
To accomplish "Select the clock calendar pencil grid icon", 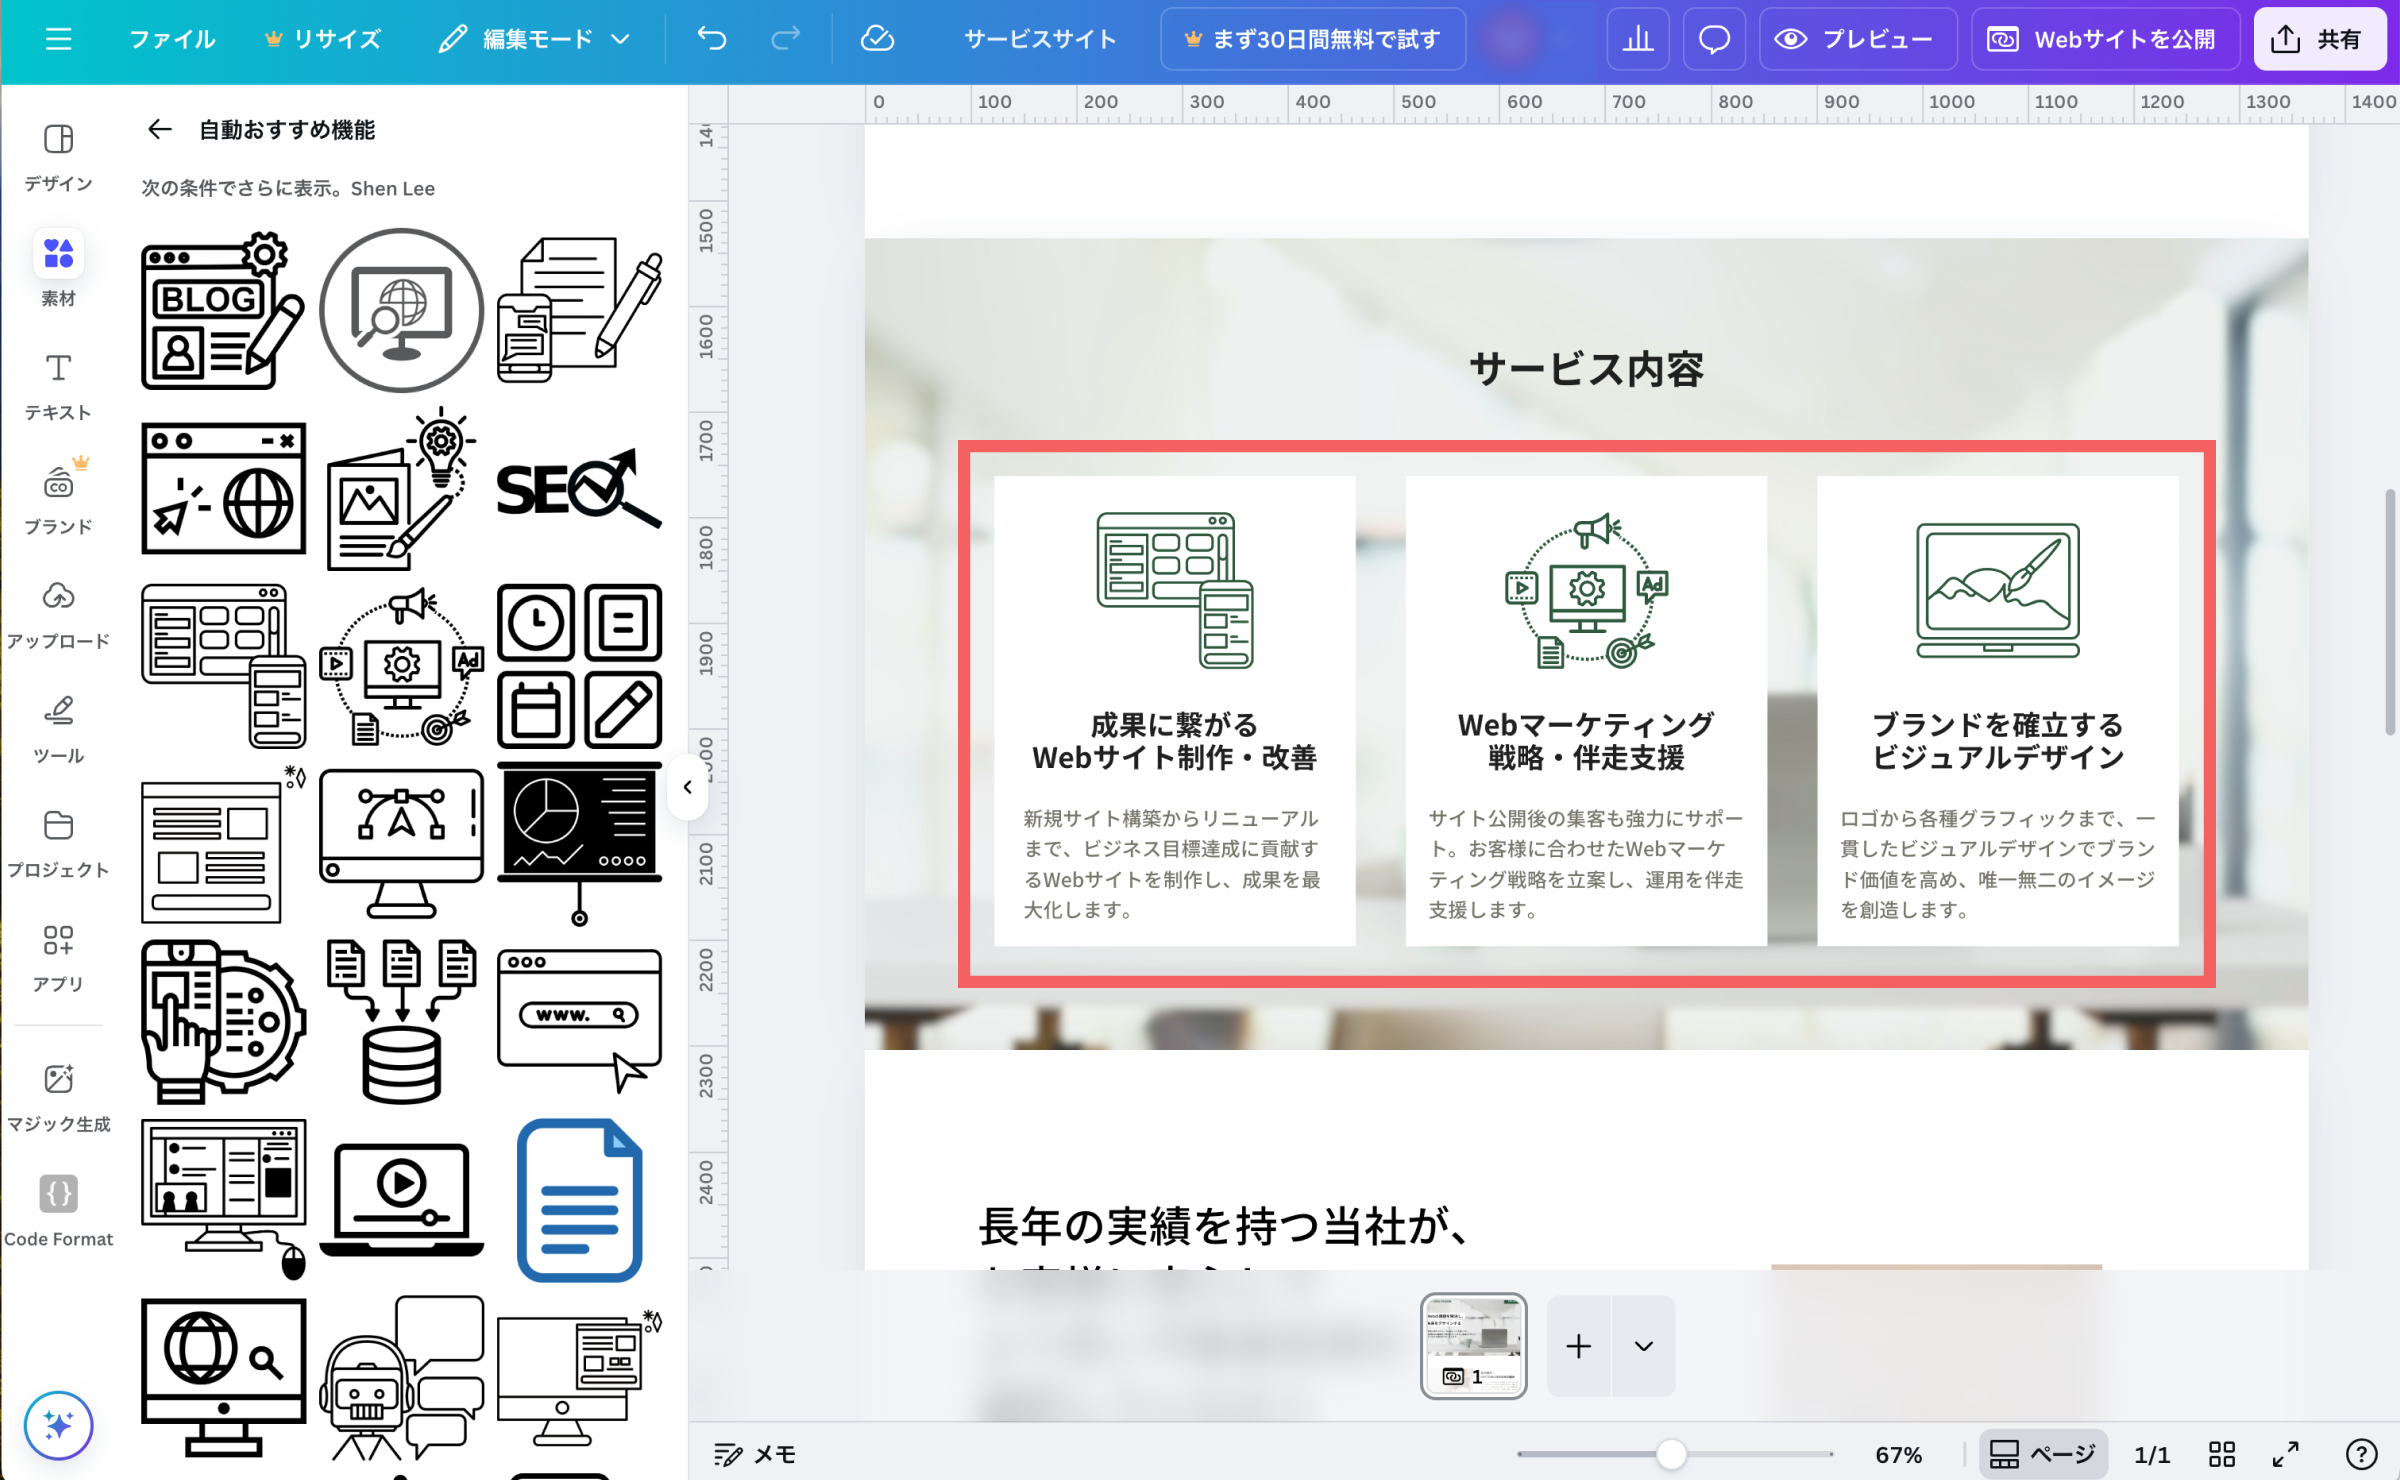I will point(579,666).
